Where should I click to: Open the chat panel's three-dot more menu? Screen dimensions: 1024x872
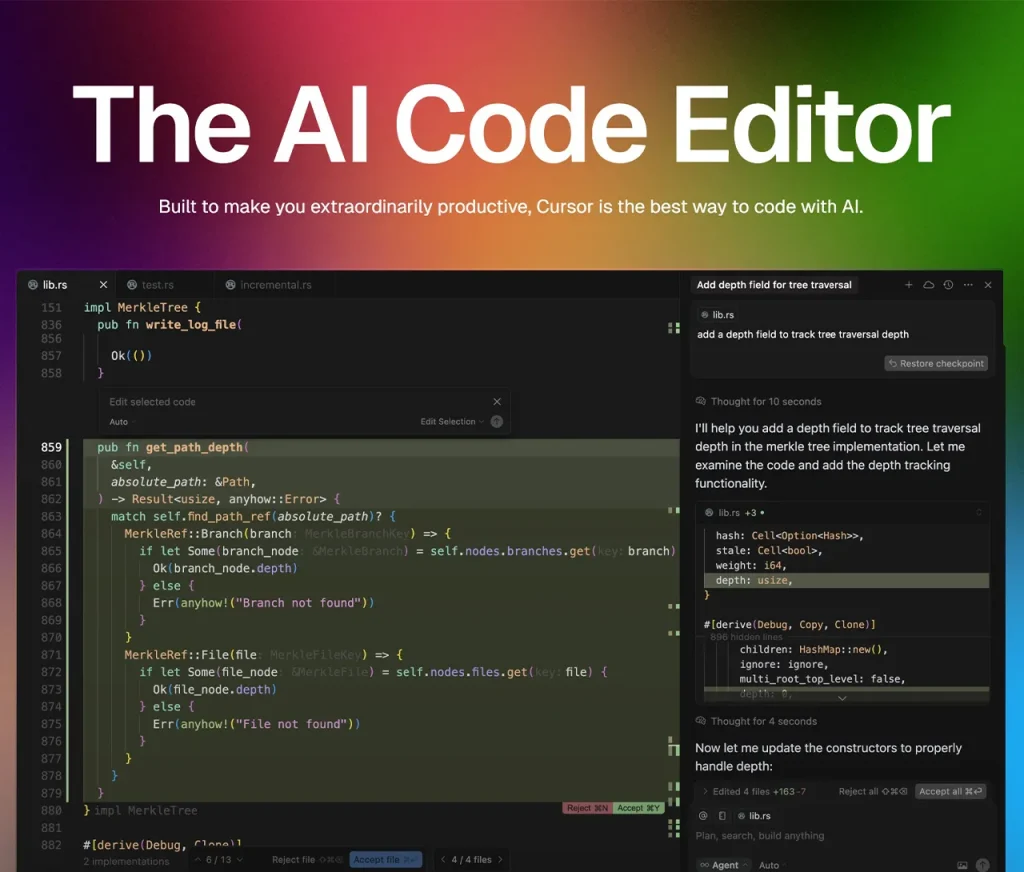[968, 285]
